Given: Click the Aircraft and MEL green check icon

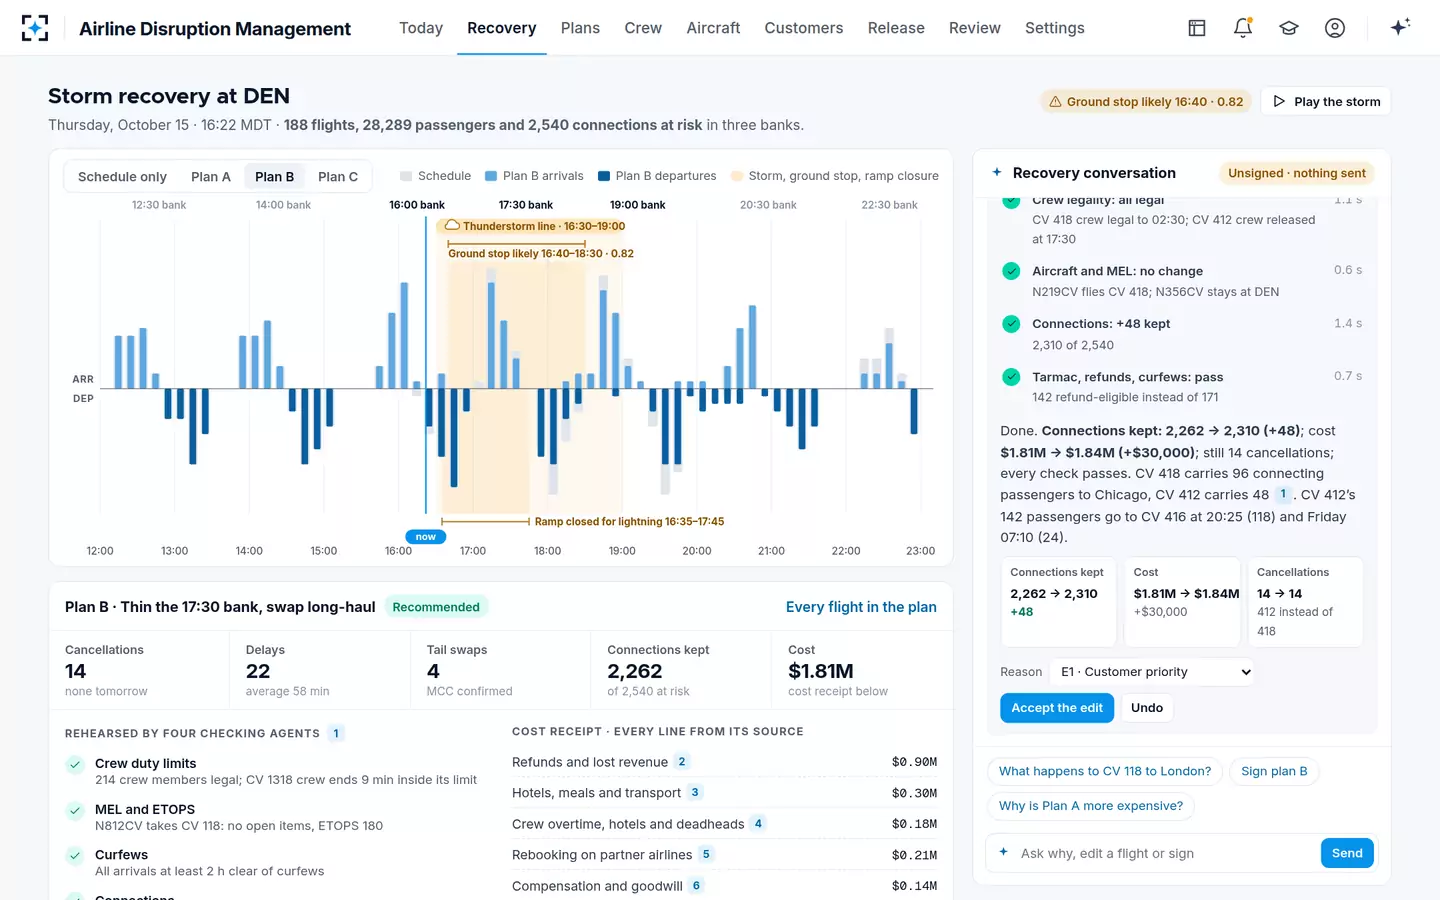Looking at the screenshot, I should (1011, 271).
